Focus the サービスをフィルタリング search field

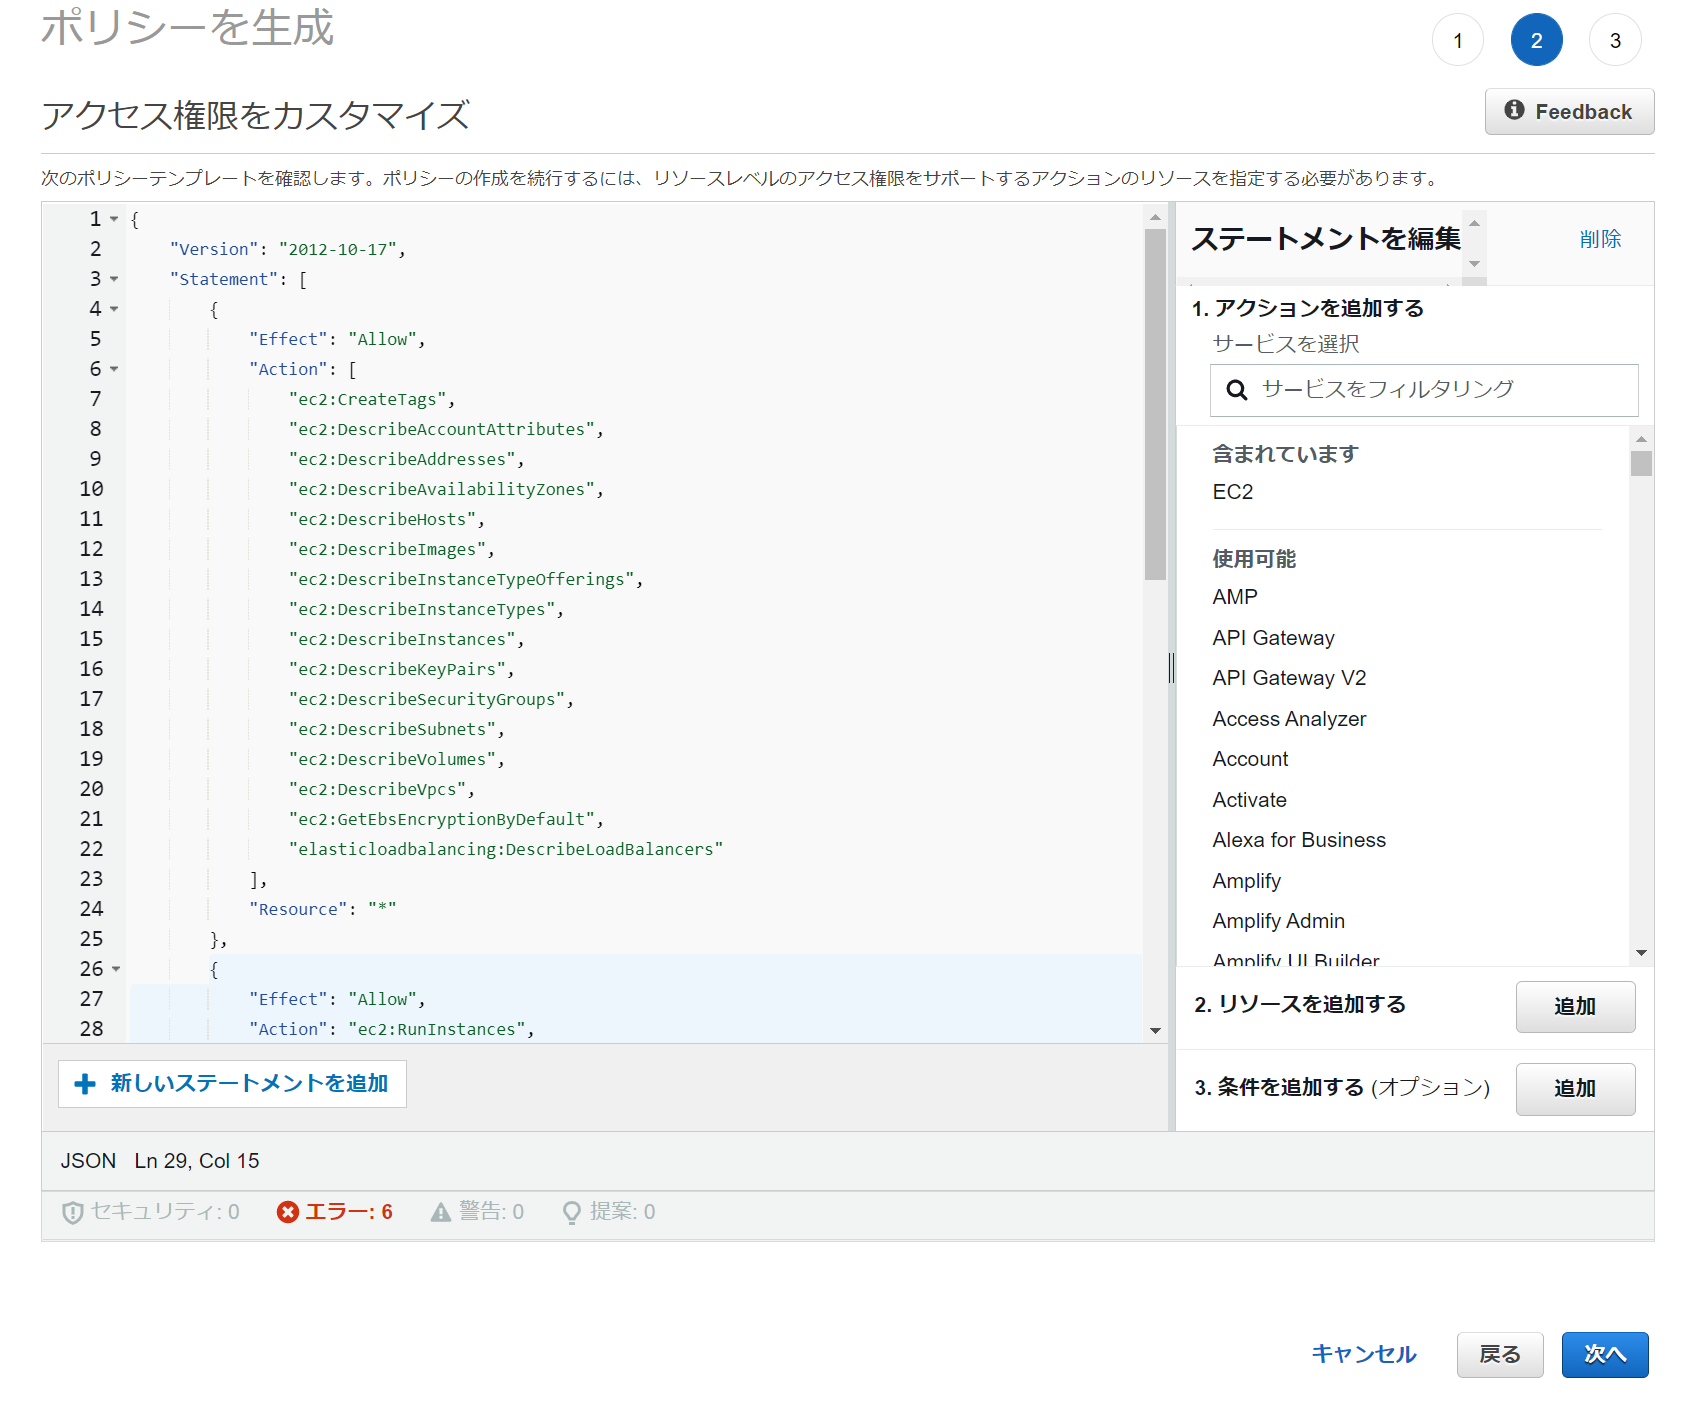tap(1424, 390)
